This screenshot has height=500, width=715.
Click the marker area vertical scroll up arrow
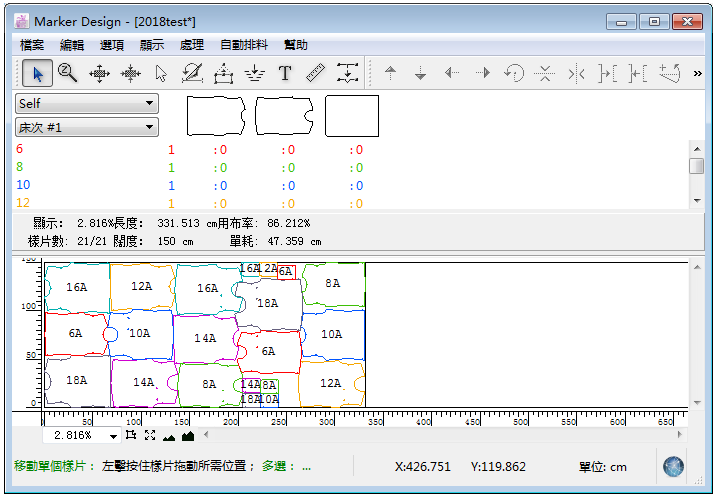click(697, 267)
